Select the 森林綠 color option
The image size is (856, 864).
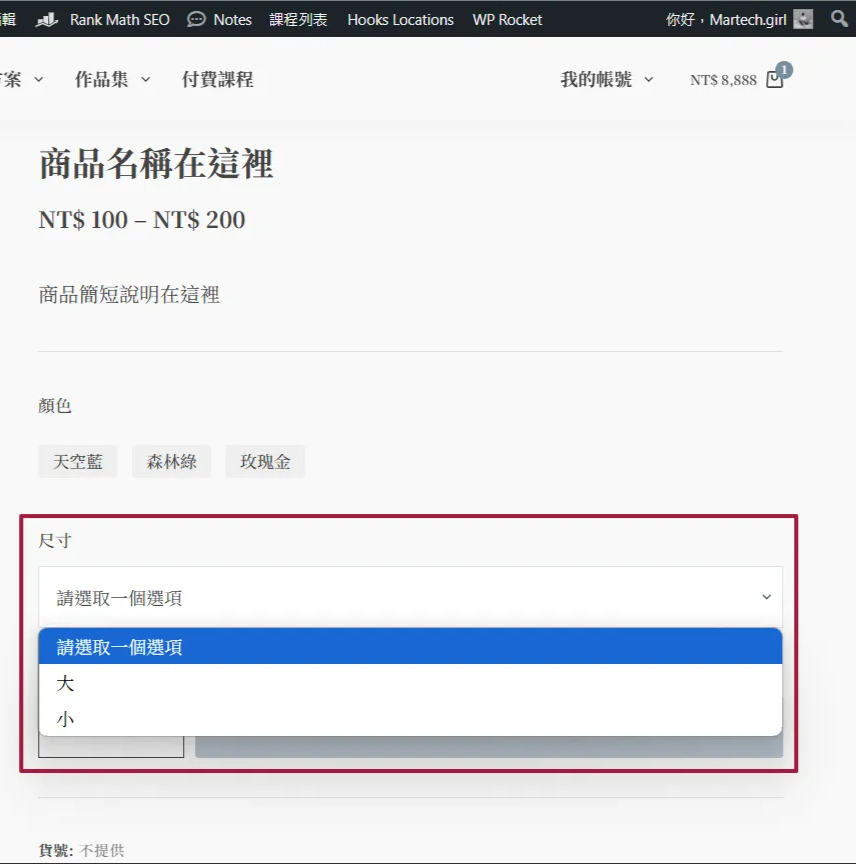tap(171, 461)
